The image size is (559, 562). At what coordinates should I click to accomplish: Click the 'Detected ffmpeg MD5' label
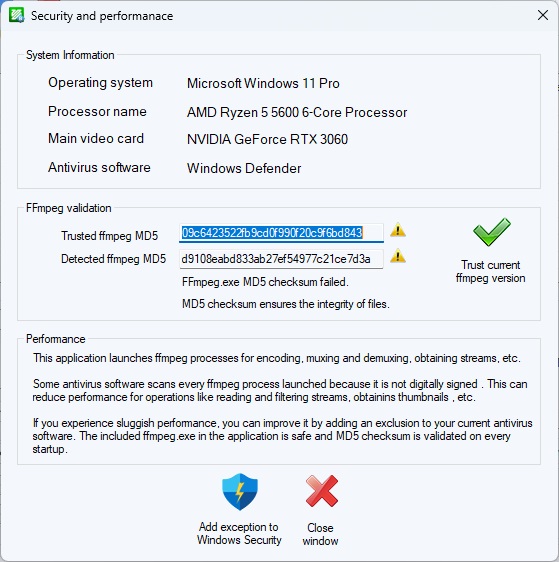113,259
